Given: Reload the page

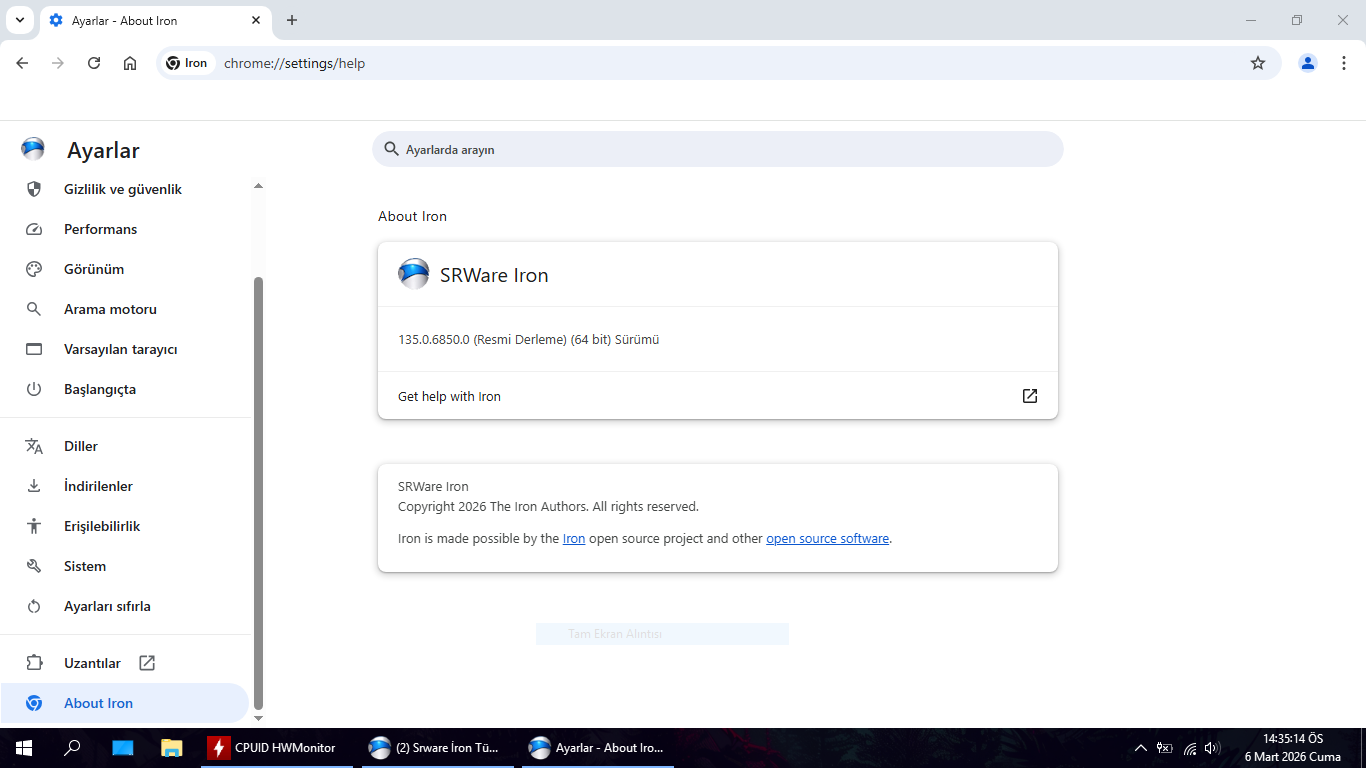Looking at the screenshot, I should point(94,63).
